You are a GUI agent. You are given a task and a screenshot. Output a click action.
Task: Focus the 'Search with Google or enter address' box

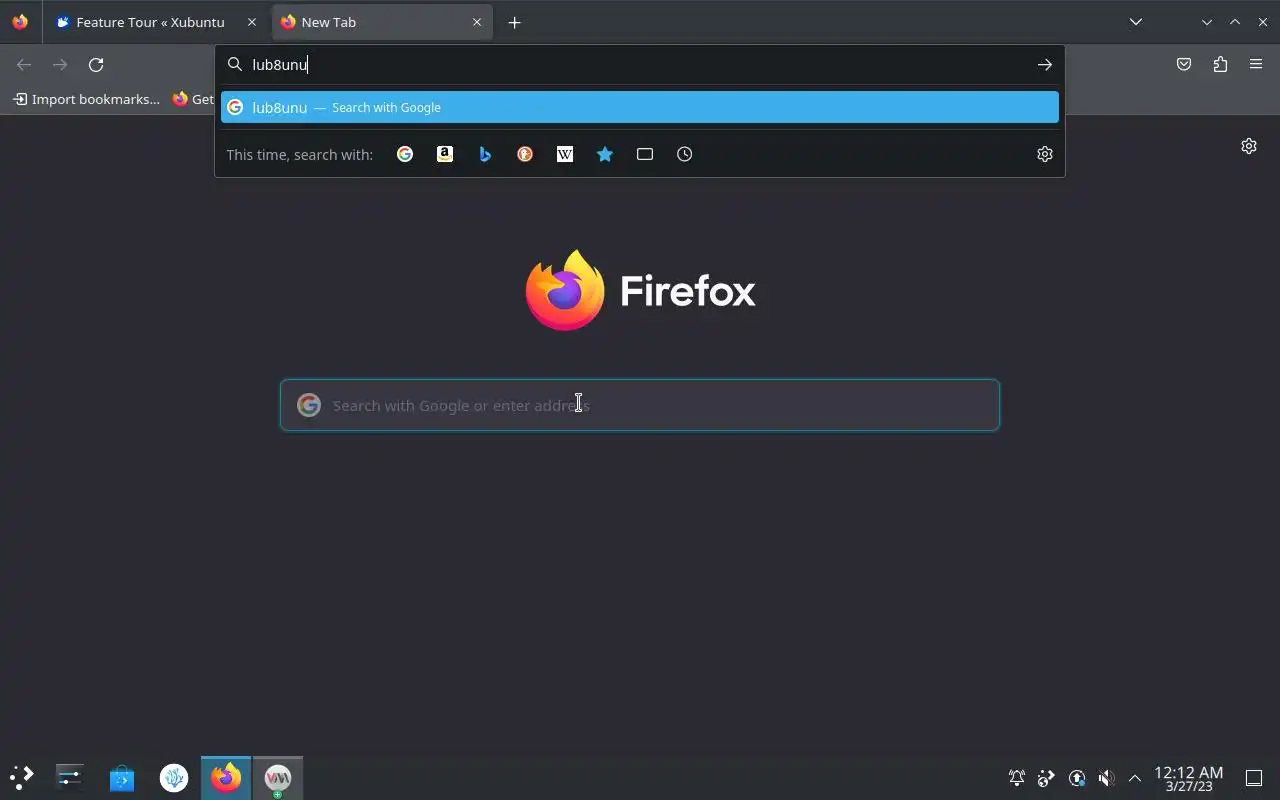pos(640,405)
